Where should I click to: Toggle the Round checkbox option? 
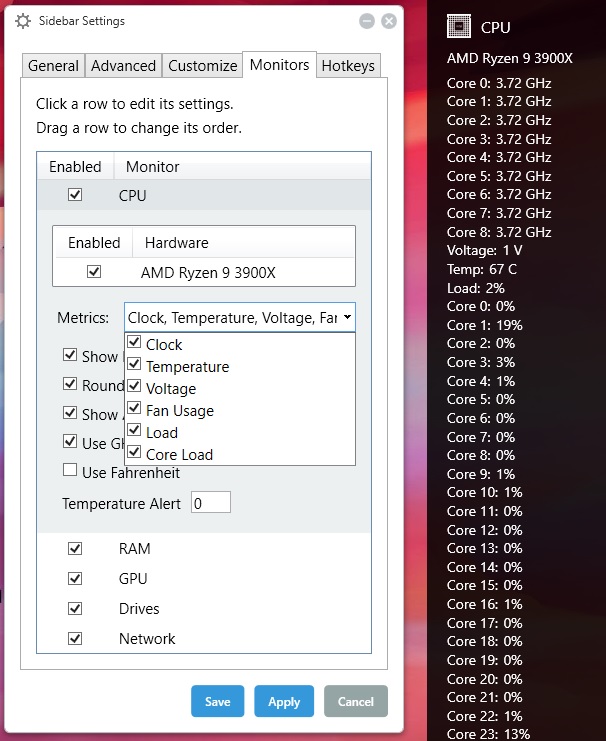coord(70,383)
